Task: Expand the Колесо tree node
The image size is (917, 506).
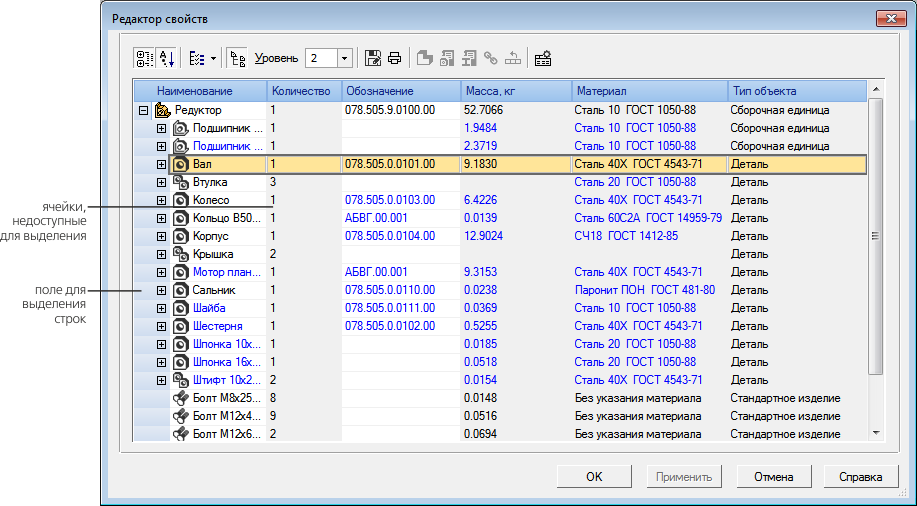Action: pyautogui.click(x=161, y=200)
